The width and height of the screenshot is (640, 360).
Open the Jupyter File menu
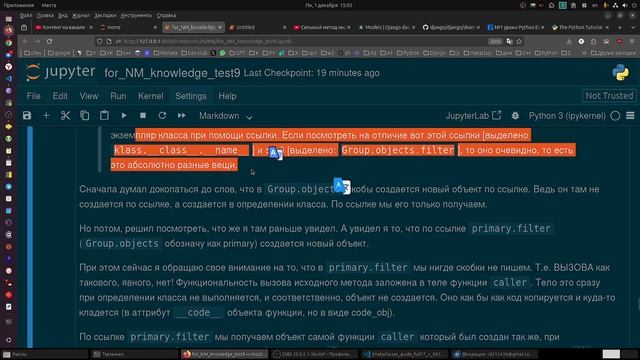(33, 96)
